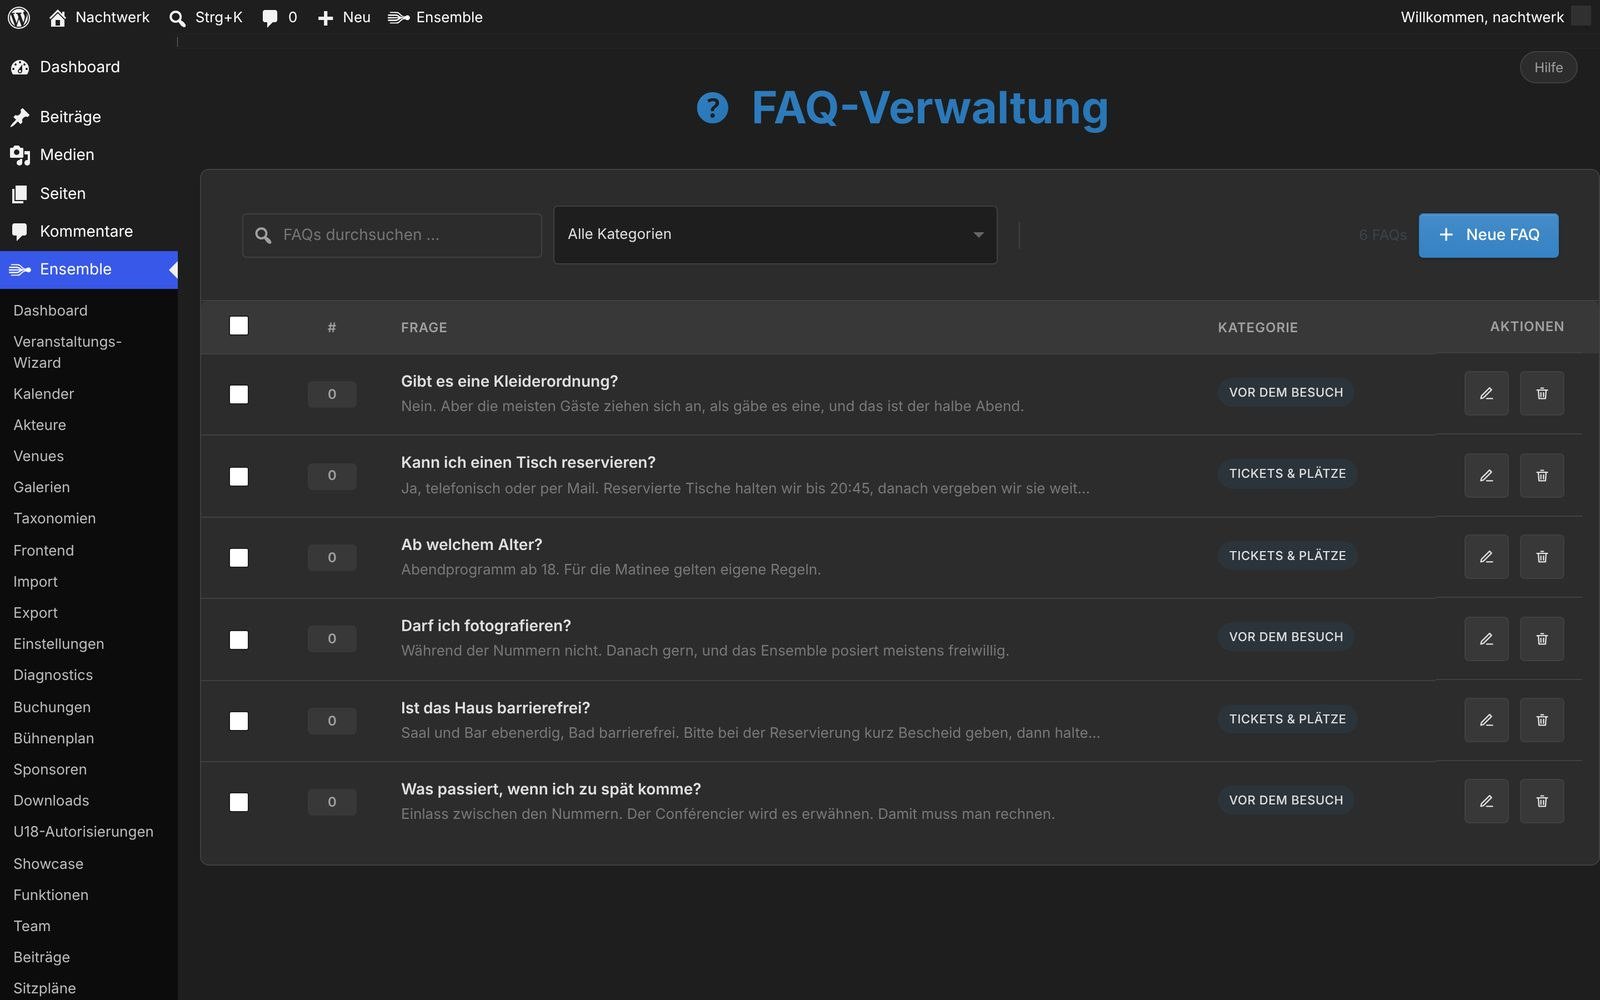Click the question 'Ist das Haus barrierefrei?'
Viewport: 1600px width, 1000px height.
click(495, 708)
